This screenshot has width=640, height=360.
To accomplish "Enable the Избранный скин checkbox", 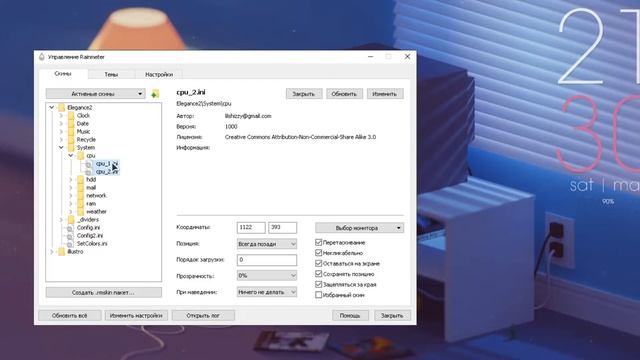I will point(319,295).
